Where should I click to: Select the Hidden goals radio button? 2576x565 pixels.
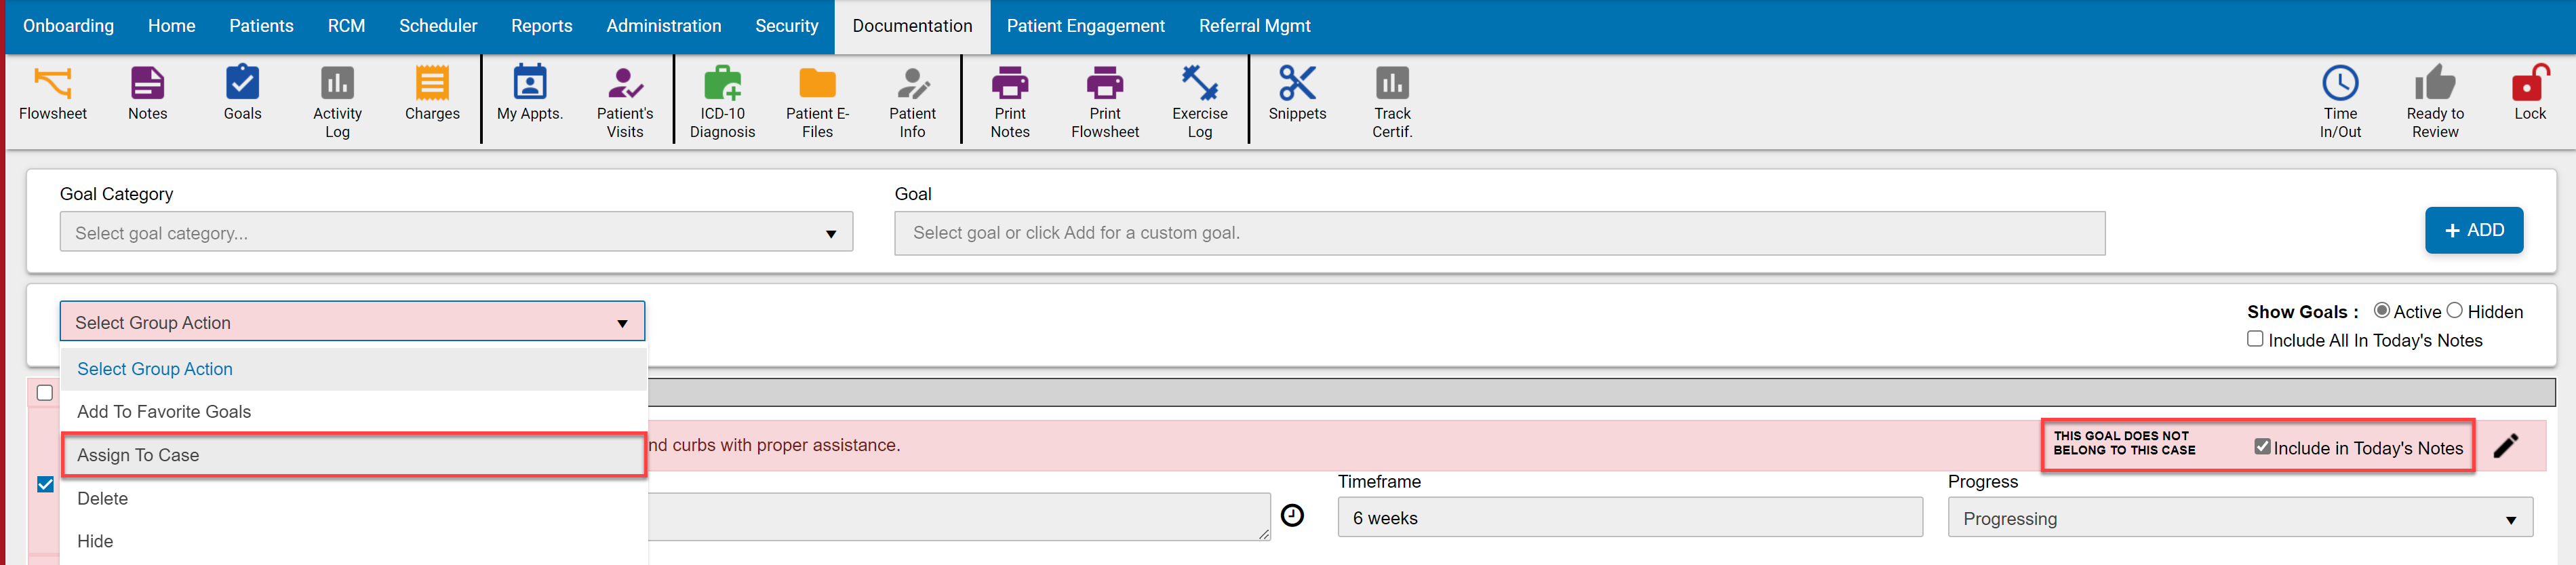(x=2453, y=311)
